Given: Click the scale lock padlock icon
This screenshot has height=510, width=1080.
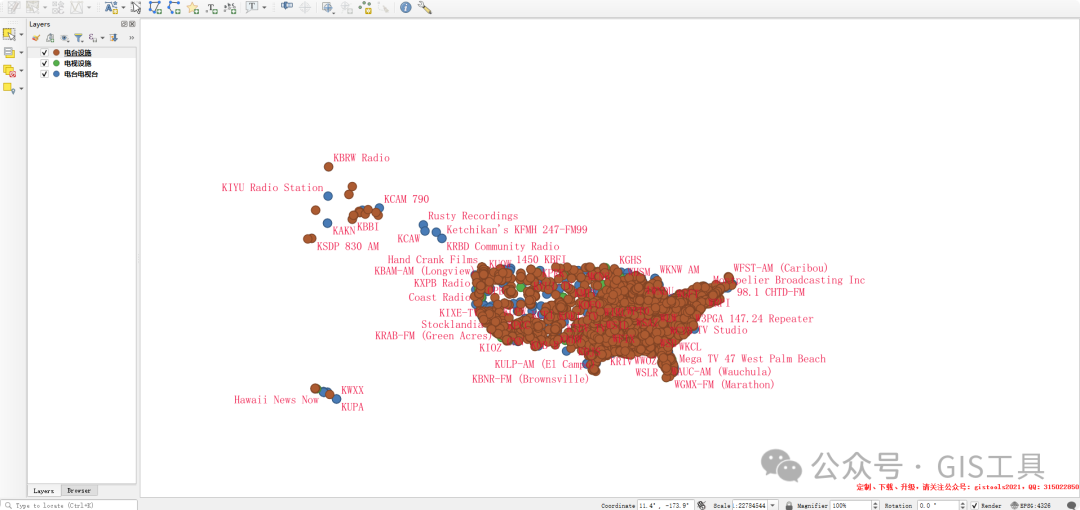Looking at the screenshot, I should pyautogui.click(x=789, y=505).
